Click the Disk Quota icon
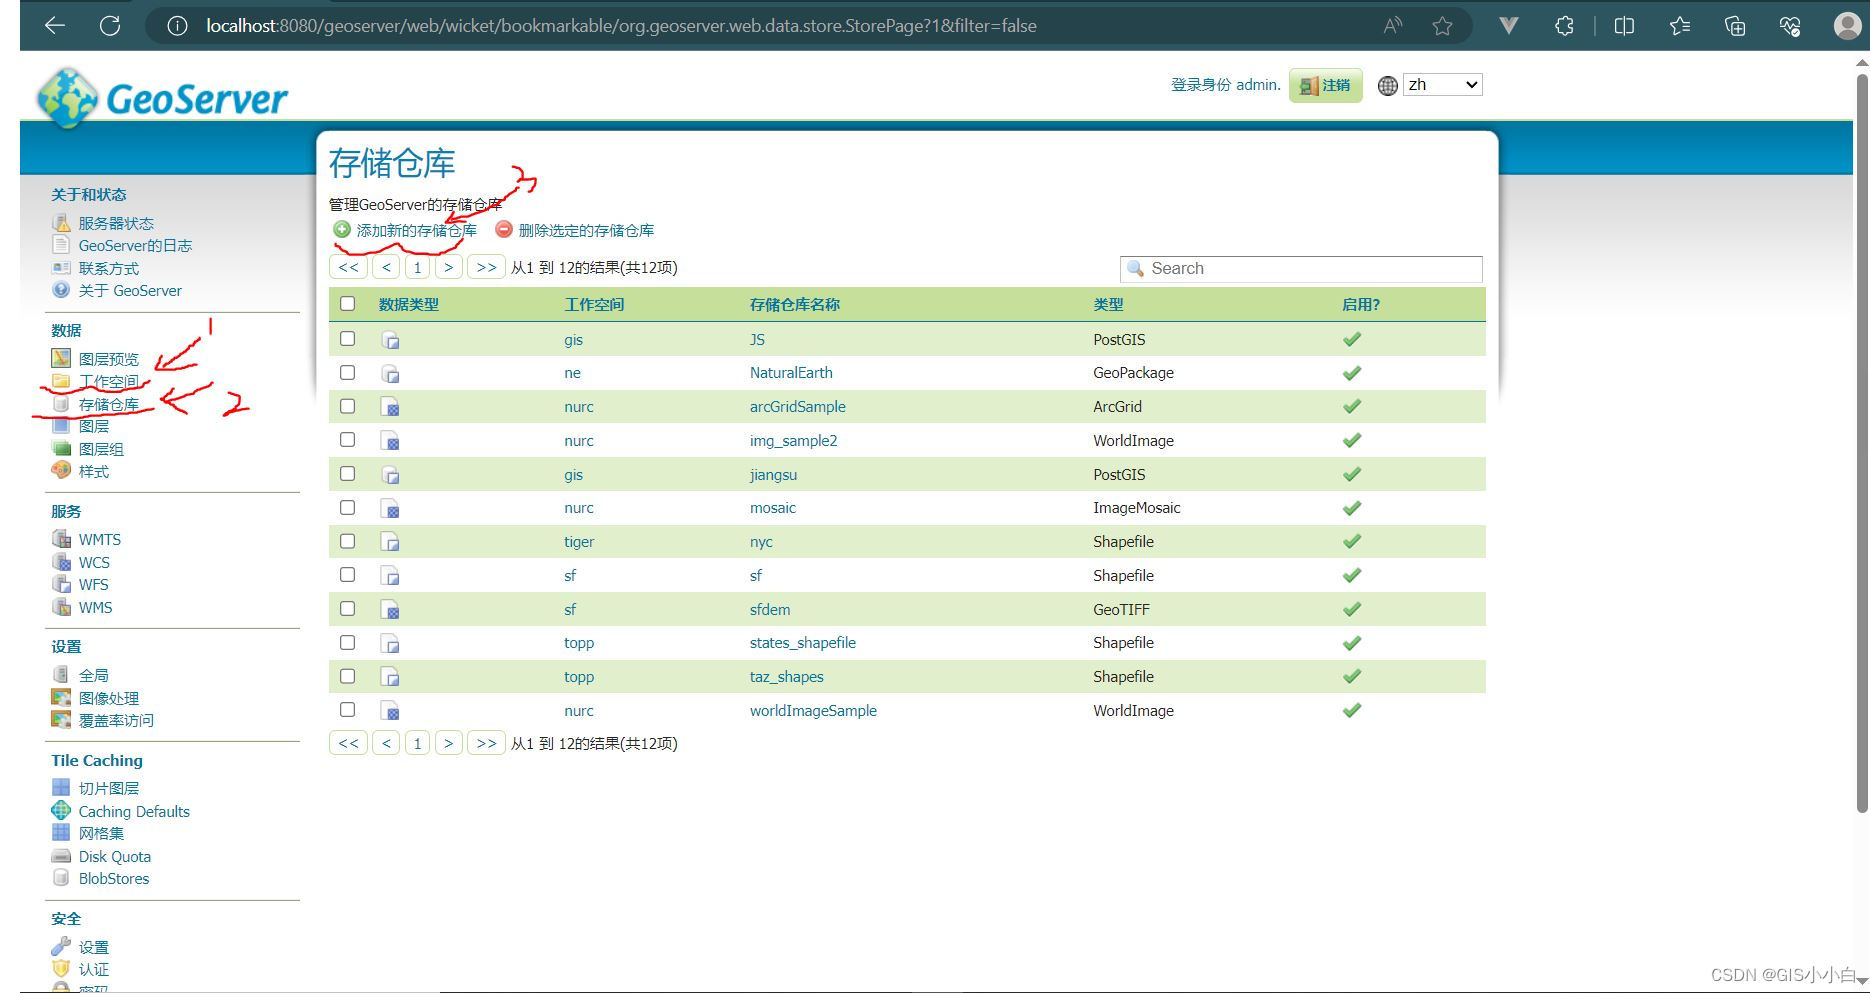This screenshot has height=993, width=1870. click(61, 856)
